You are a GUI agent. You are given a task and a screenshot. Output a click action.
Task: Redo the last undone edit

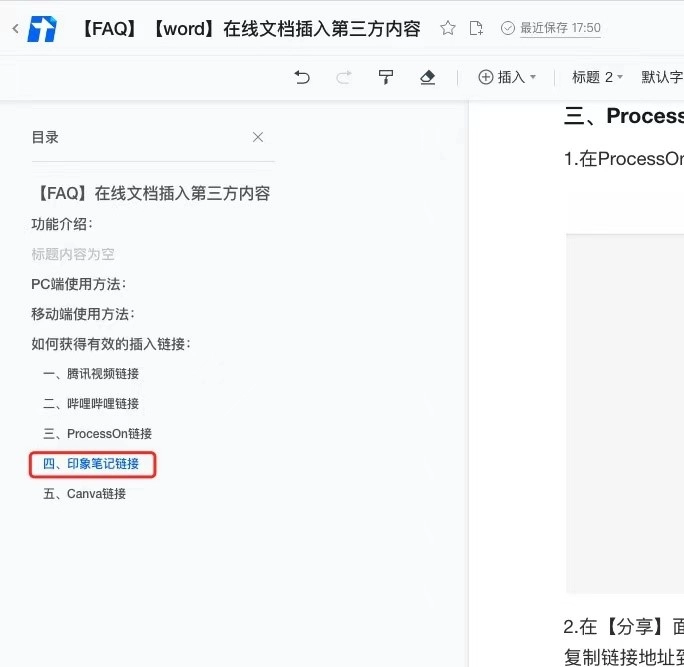click(x=344, y=77)
